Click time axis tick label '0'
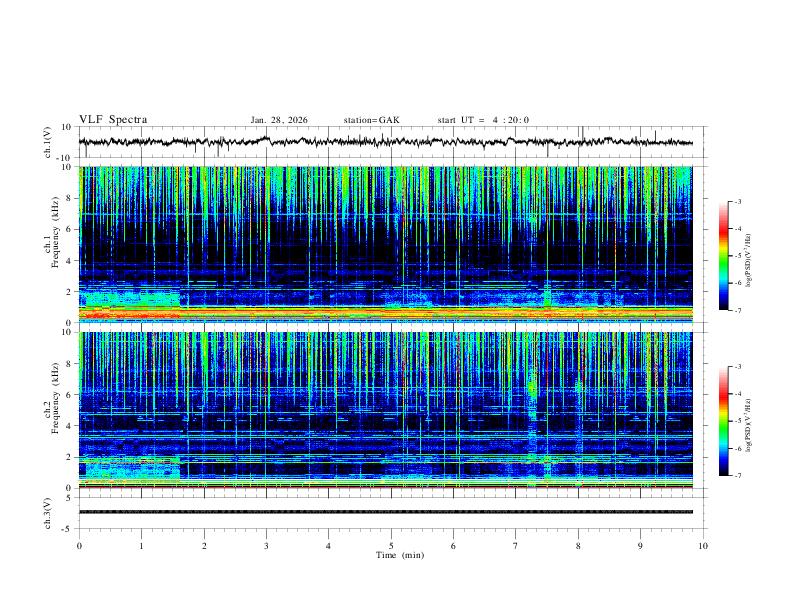Viewport: 792px width, 612px height. pyautogui.click(x=79, y=546)
